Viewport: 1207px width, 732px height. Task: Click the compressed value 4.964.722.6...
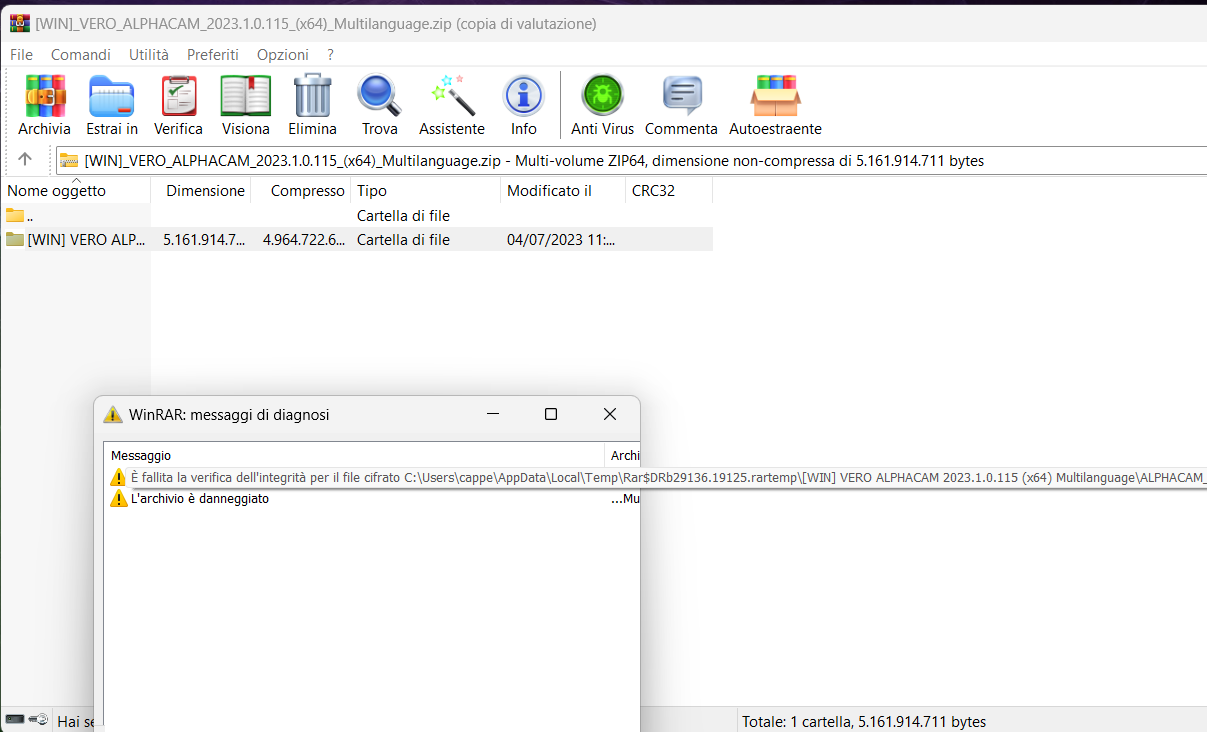[x=304, y=239]
